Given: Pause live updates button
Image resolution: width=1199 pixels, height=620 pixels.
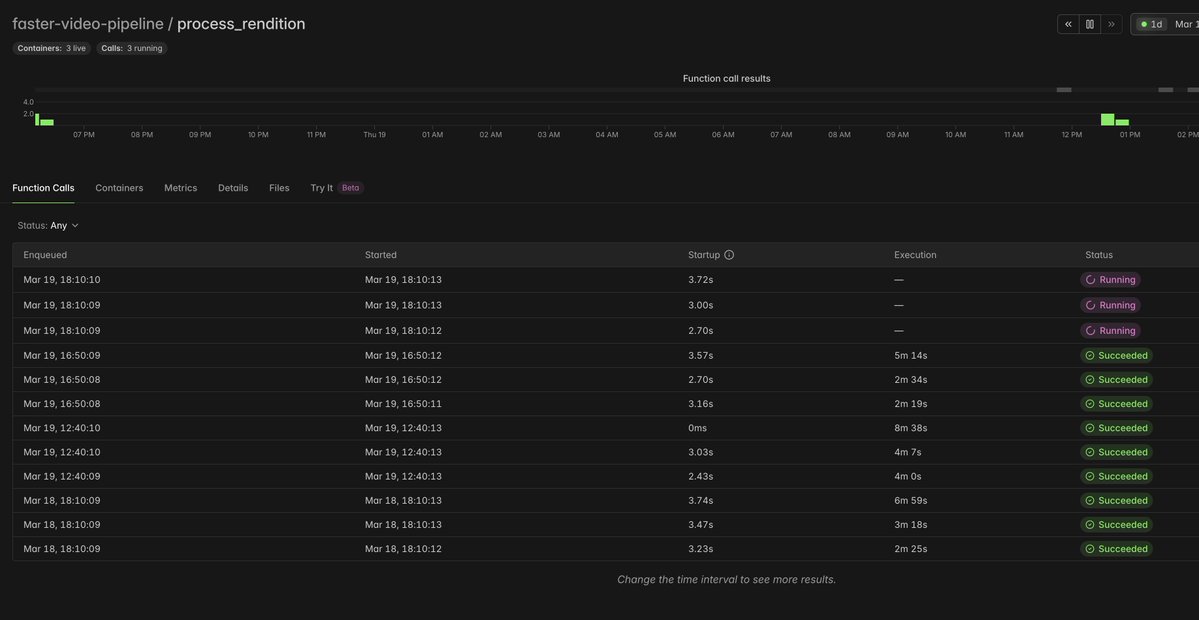Looking at the screenshot, I should coord(1090,24).
